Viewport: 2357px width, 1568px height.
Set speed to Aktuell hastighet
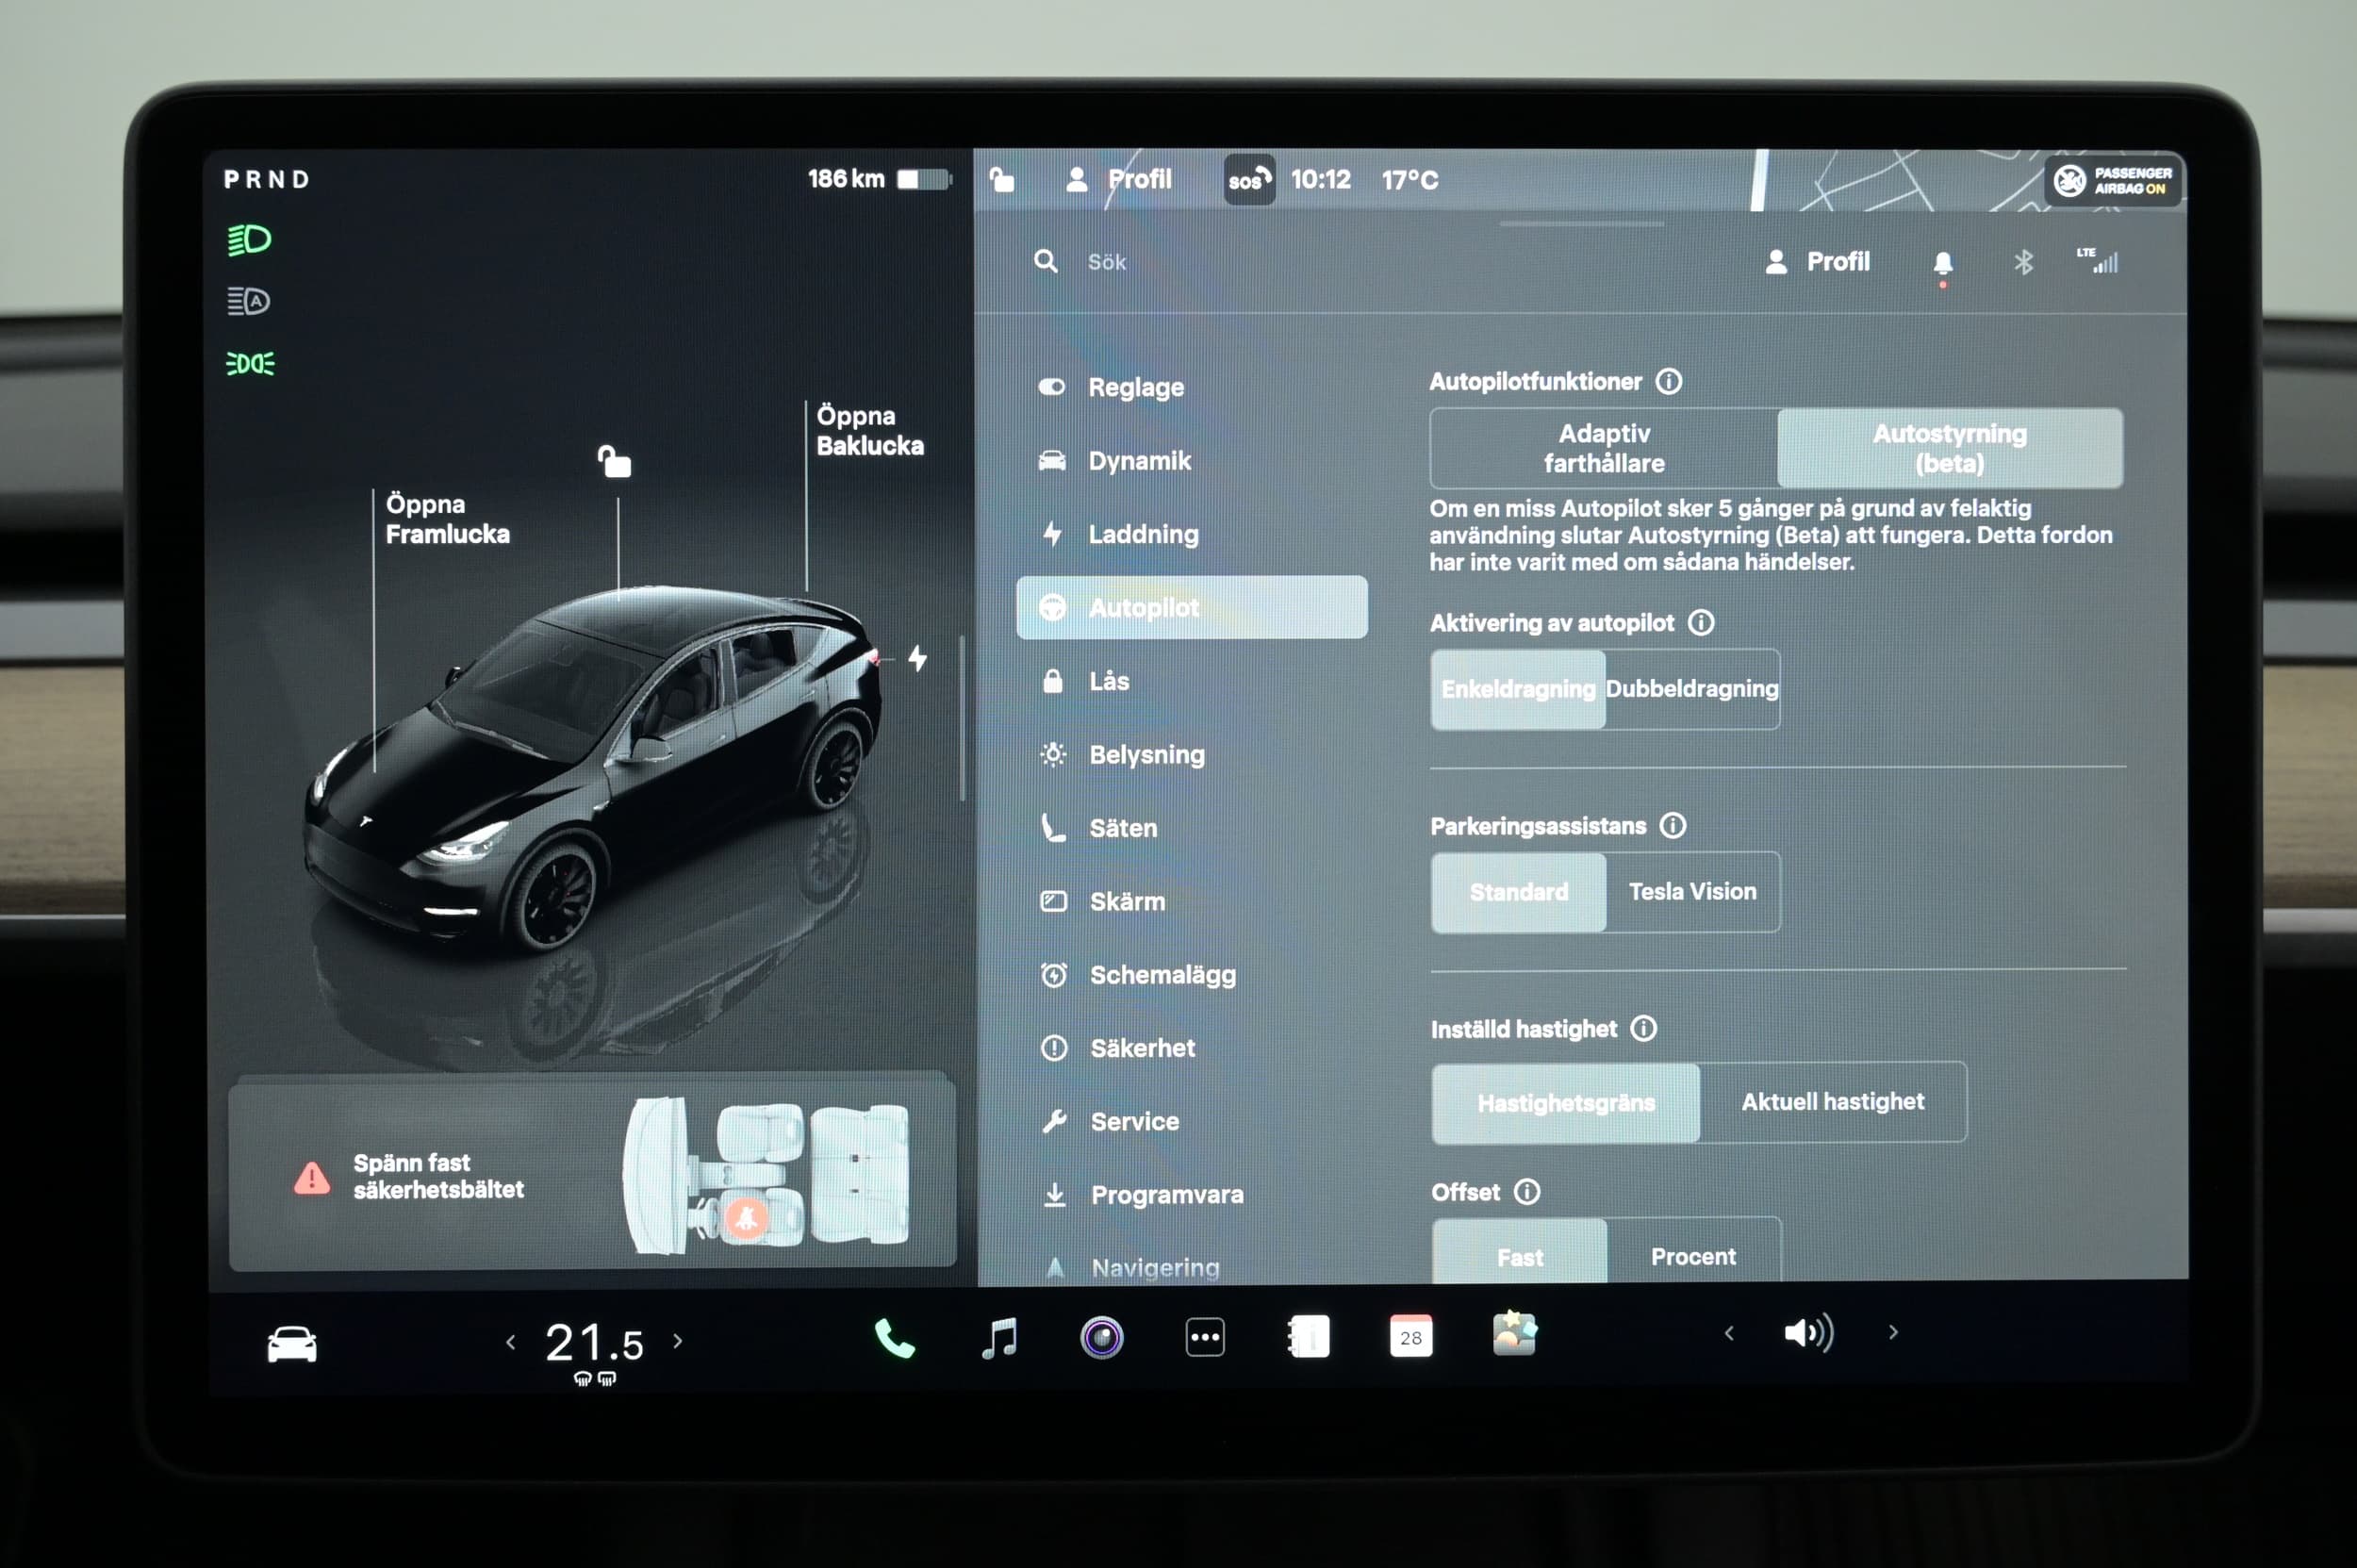1832,1102
